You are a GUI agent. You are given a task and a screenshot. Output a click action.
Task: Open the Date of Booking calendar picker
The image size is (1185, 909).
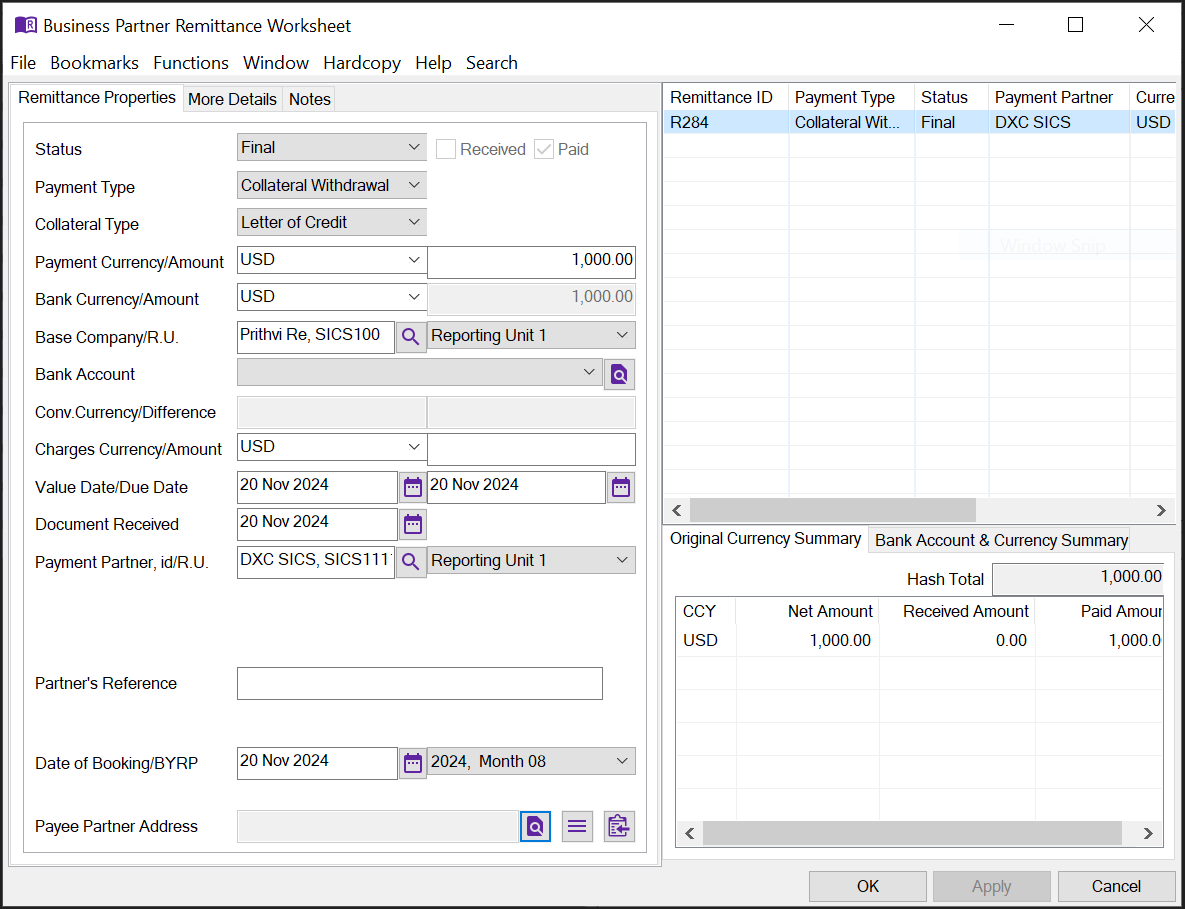pyautogui.click(x=413, y=763)
